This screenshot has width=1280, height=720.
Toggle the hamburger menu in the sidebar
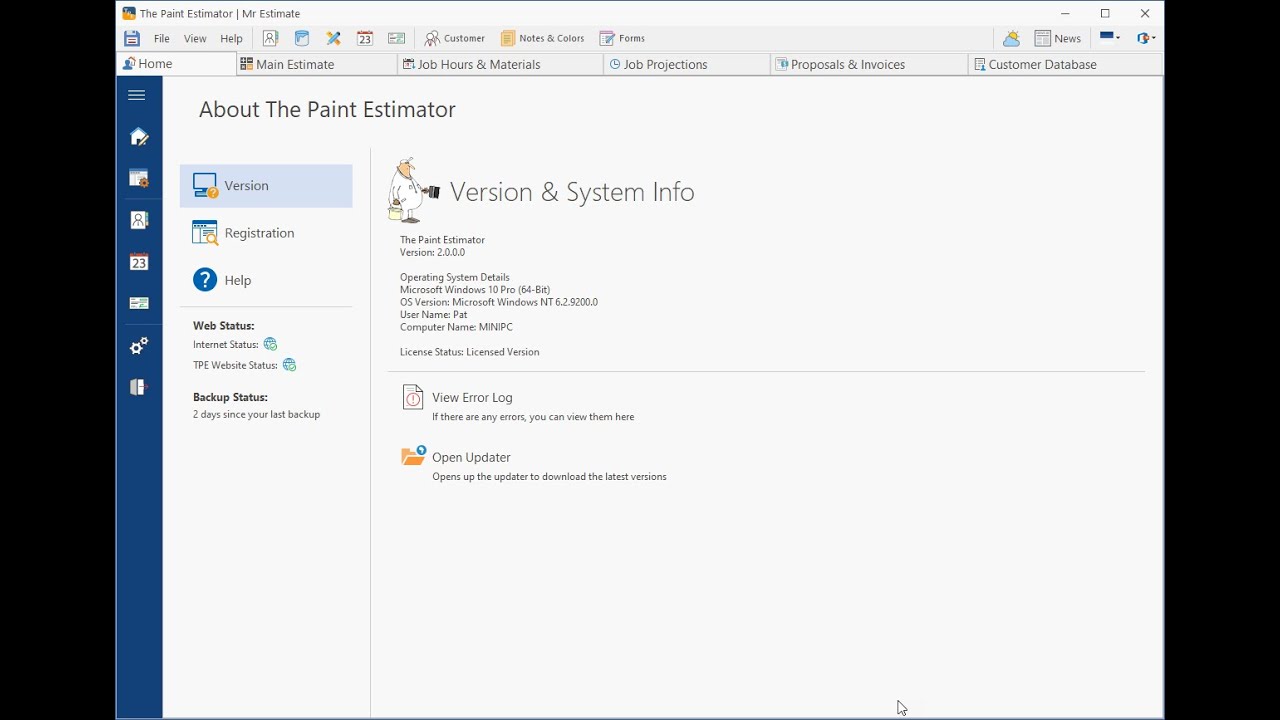(x=137, y=95)
